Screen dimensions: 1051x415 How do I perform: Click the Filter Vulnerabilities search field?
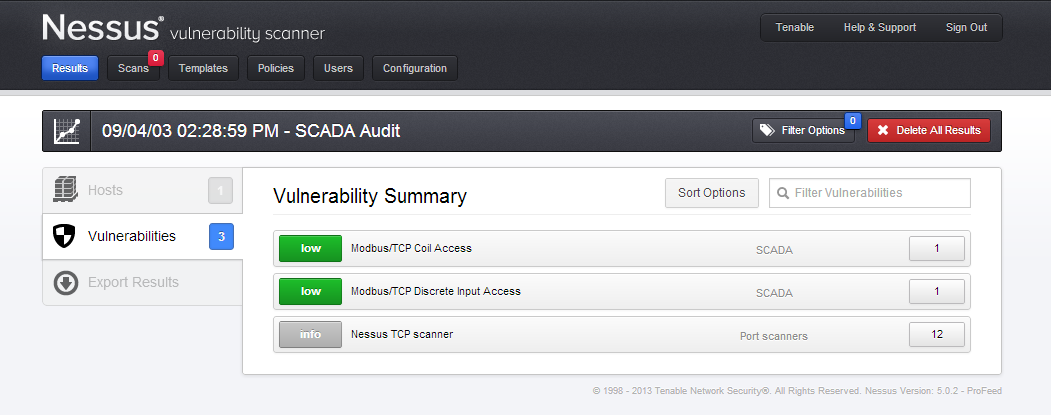(869, 193)
